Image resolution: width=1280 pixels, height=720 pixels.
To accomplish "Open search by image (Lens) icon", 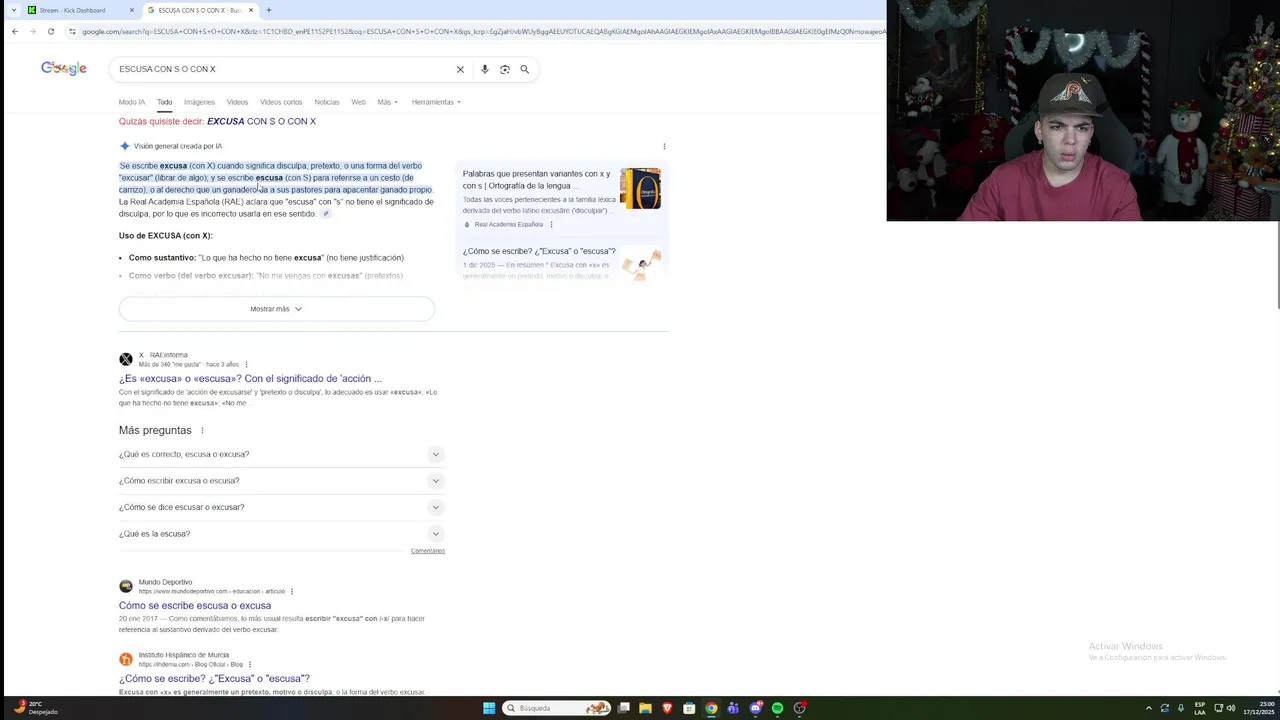I will click(x=505, y=69).
